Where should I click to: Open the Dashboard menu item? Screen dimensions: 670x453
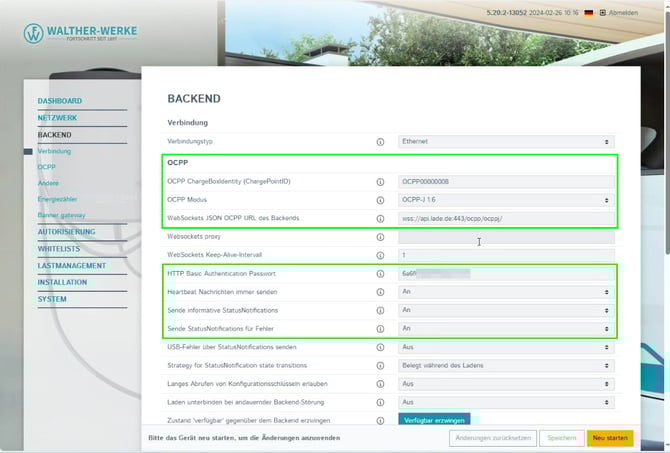point(60,101)
